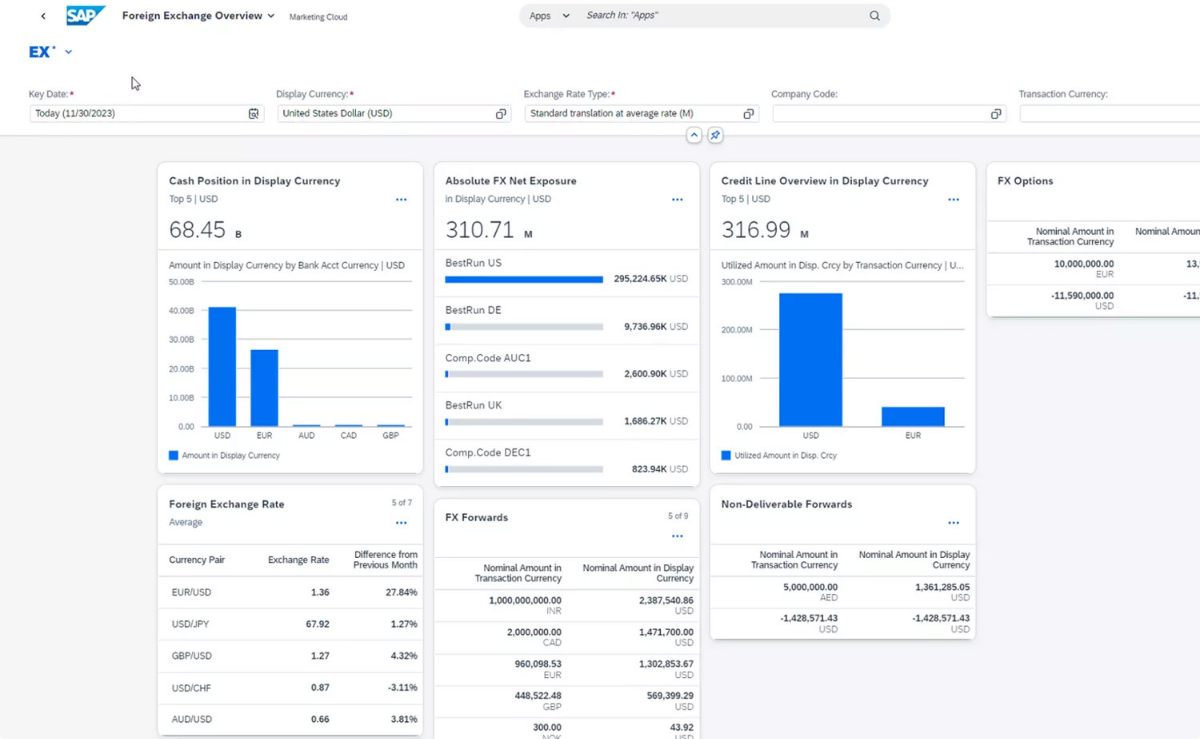Click the back navigation arrow
Image resolution: width=1200 pixels, height=739 pixels.
[43, 16]
